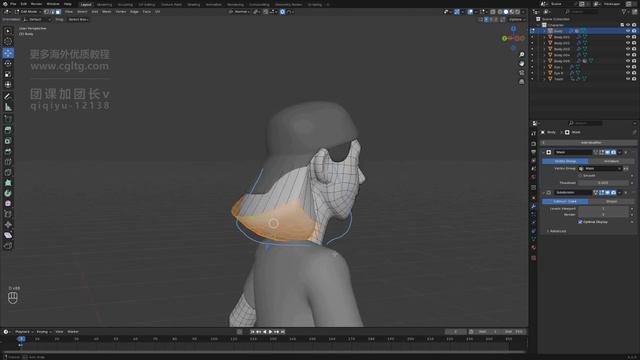
Task: Click the Add Modifier button
Action: [589, 142]
